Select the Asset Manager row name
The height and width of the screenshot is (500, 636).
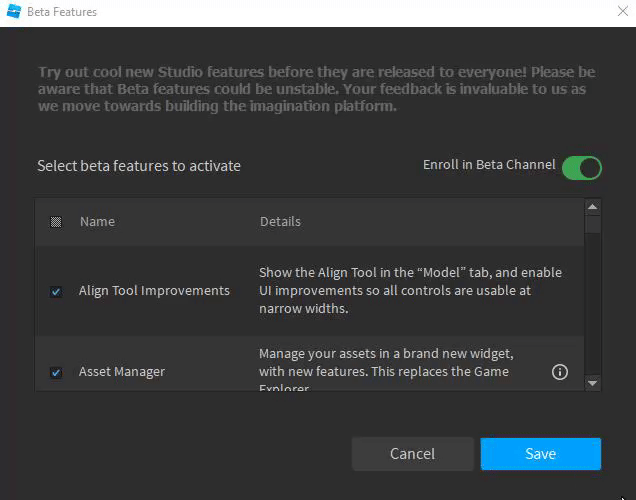tap(122, 372)
